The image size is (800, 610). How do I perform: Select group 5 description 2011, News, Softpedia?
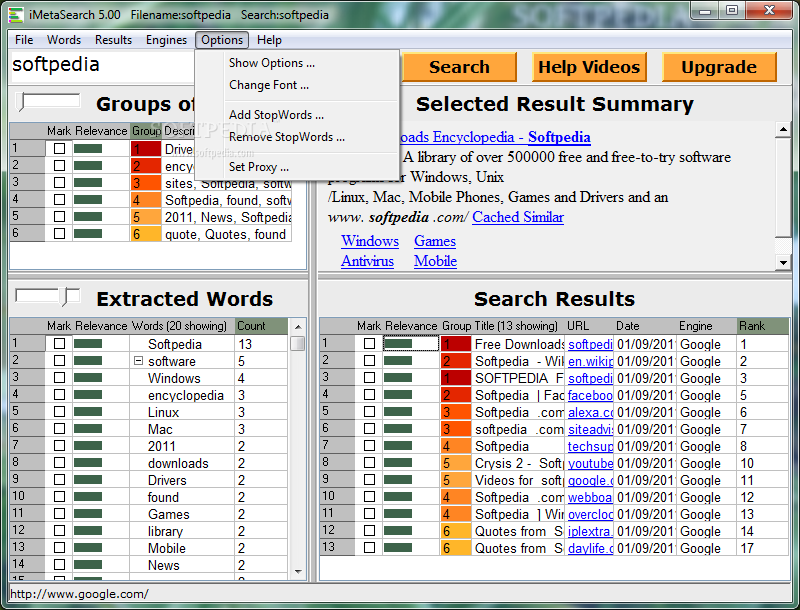[x=228, y=217]
